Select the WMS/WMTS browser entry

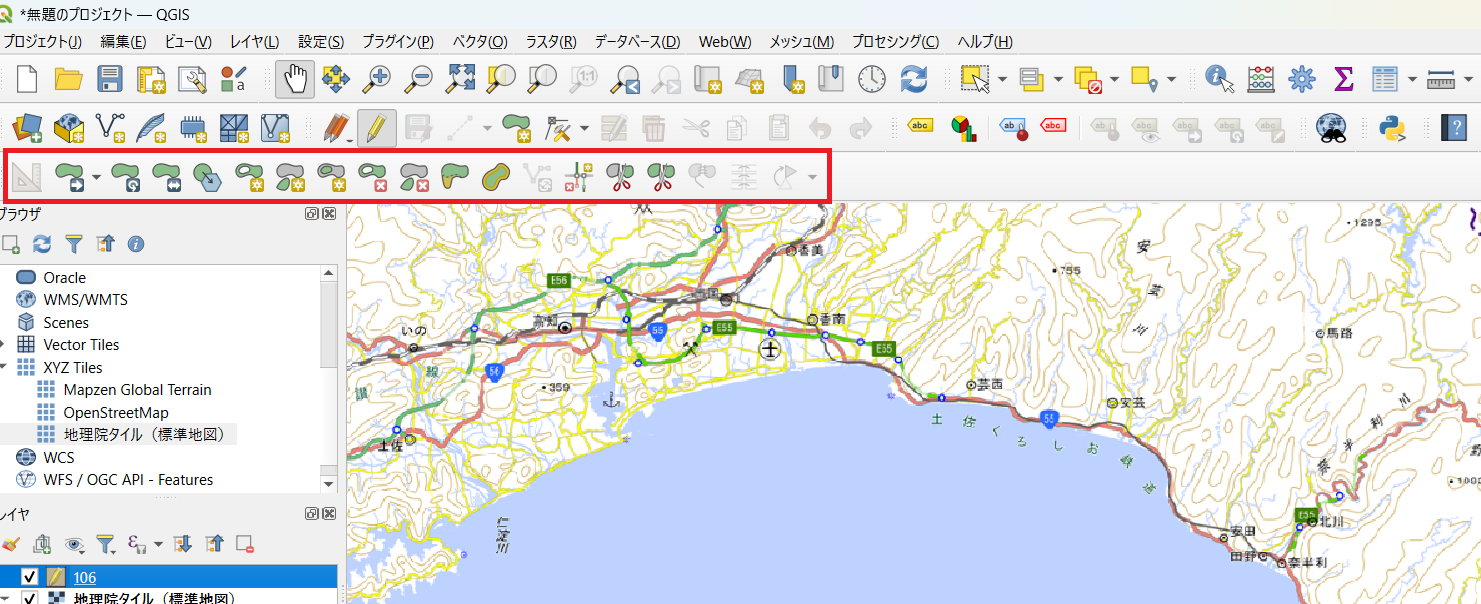85,300
